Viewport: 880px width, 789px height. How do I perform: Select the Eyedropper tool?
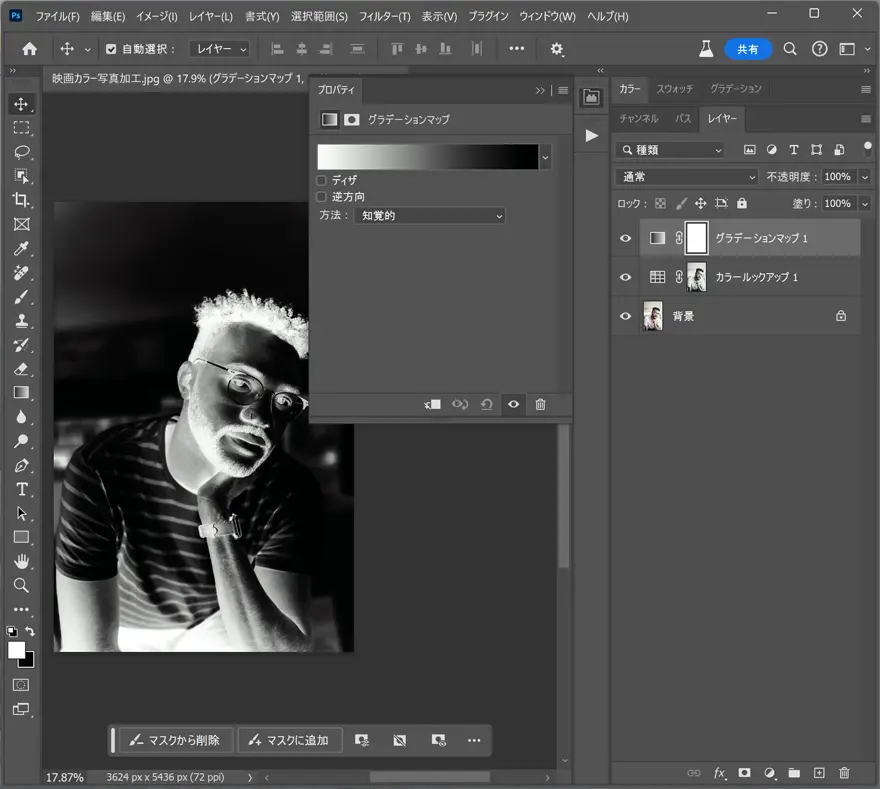pos(21,249)
